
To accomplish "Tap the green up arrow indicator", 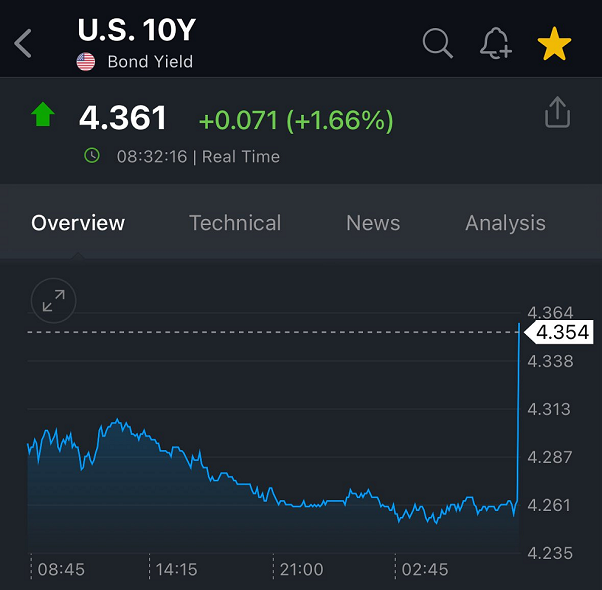I will pos(42,115).
